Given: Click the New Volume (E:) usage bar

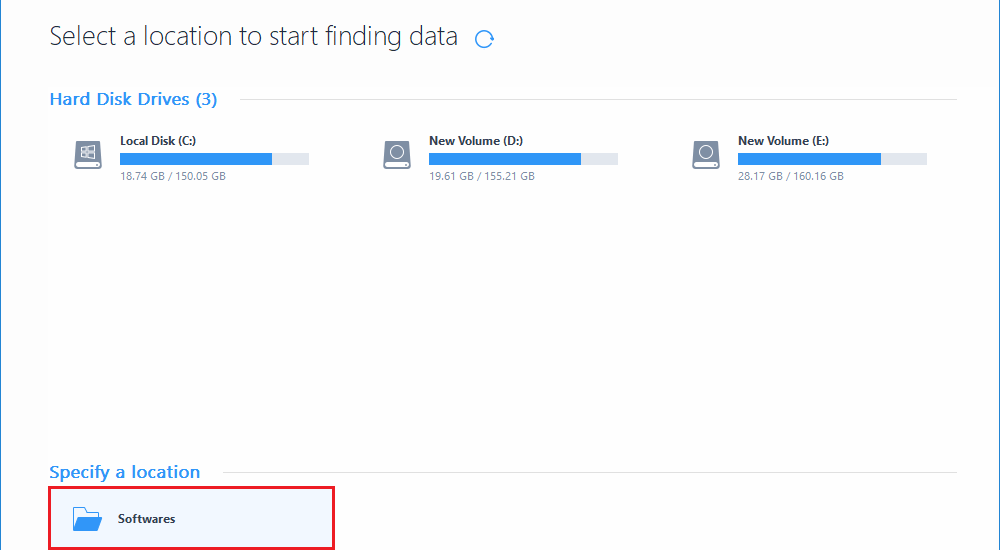Looking at the screenshot, I should coord(832,159).
